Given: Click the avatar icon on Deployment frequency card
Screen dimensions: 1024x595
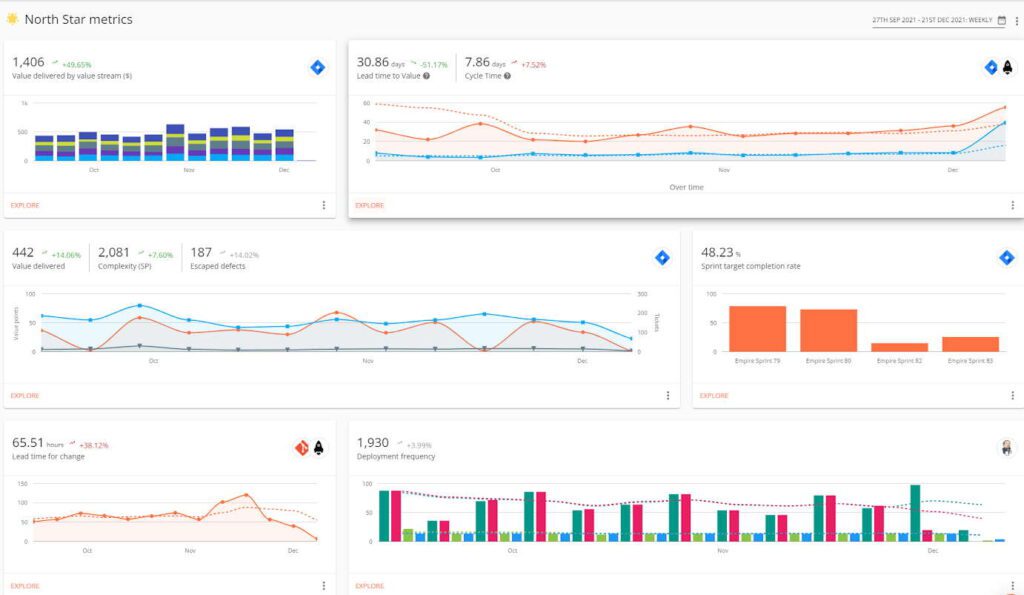Looking at the screenshot, I should pyautogui.click(x=1006, y=447).
